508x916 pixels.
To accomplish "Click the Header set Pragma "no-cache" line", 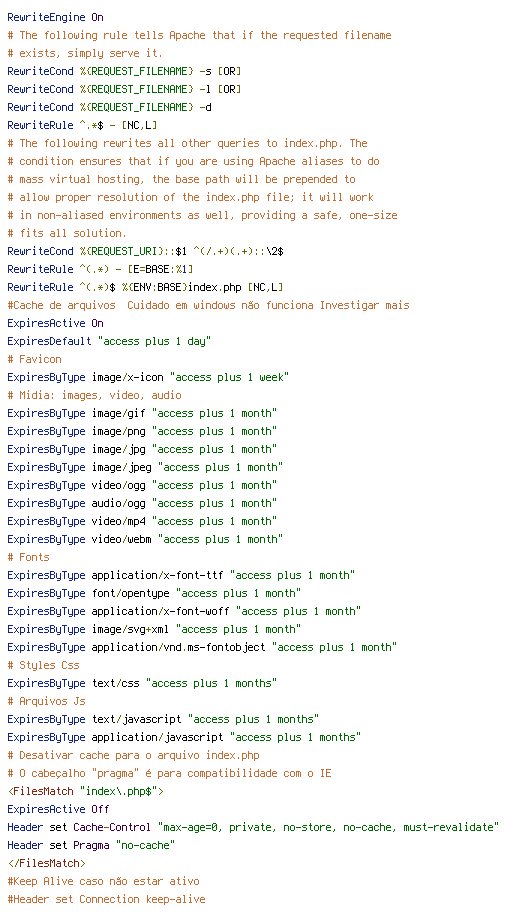I will pyautogui.click(x=91, y=845).
